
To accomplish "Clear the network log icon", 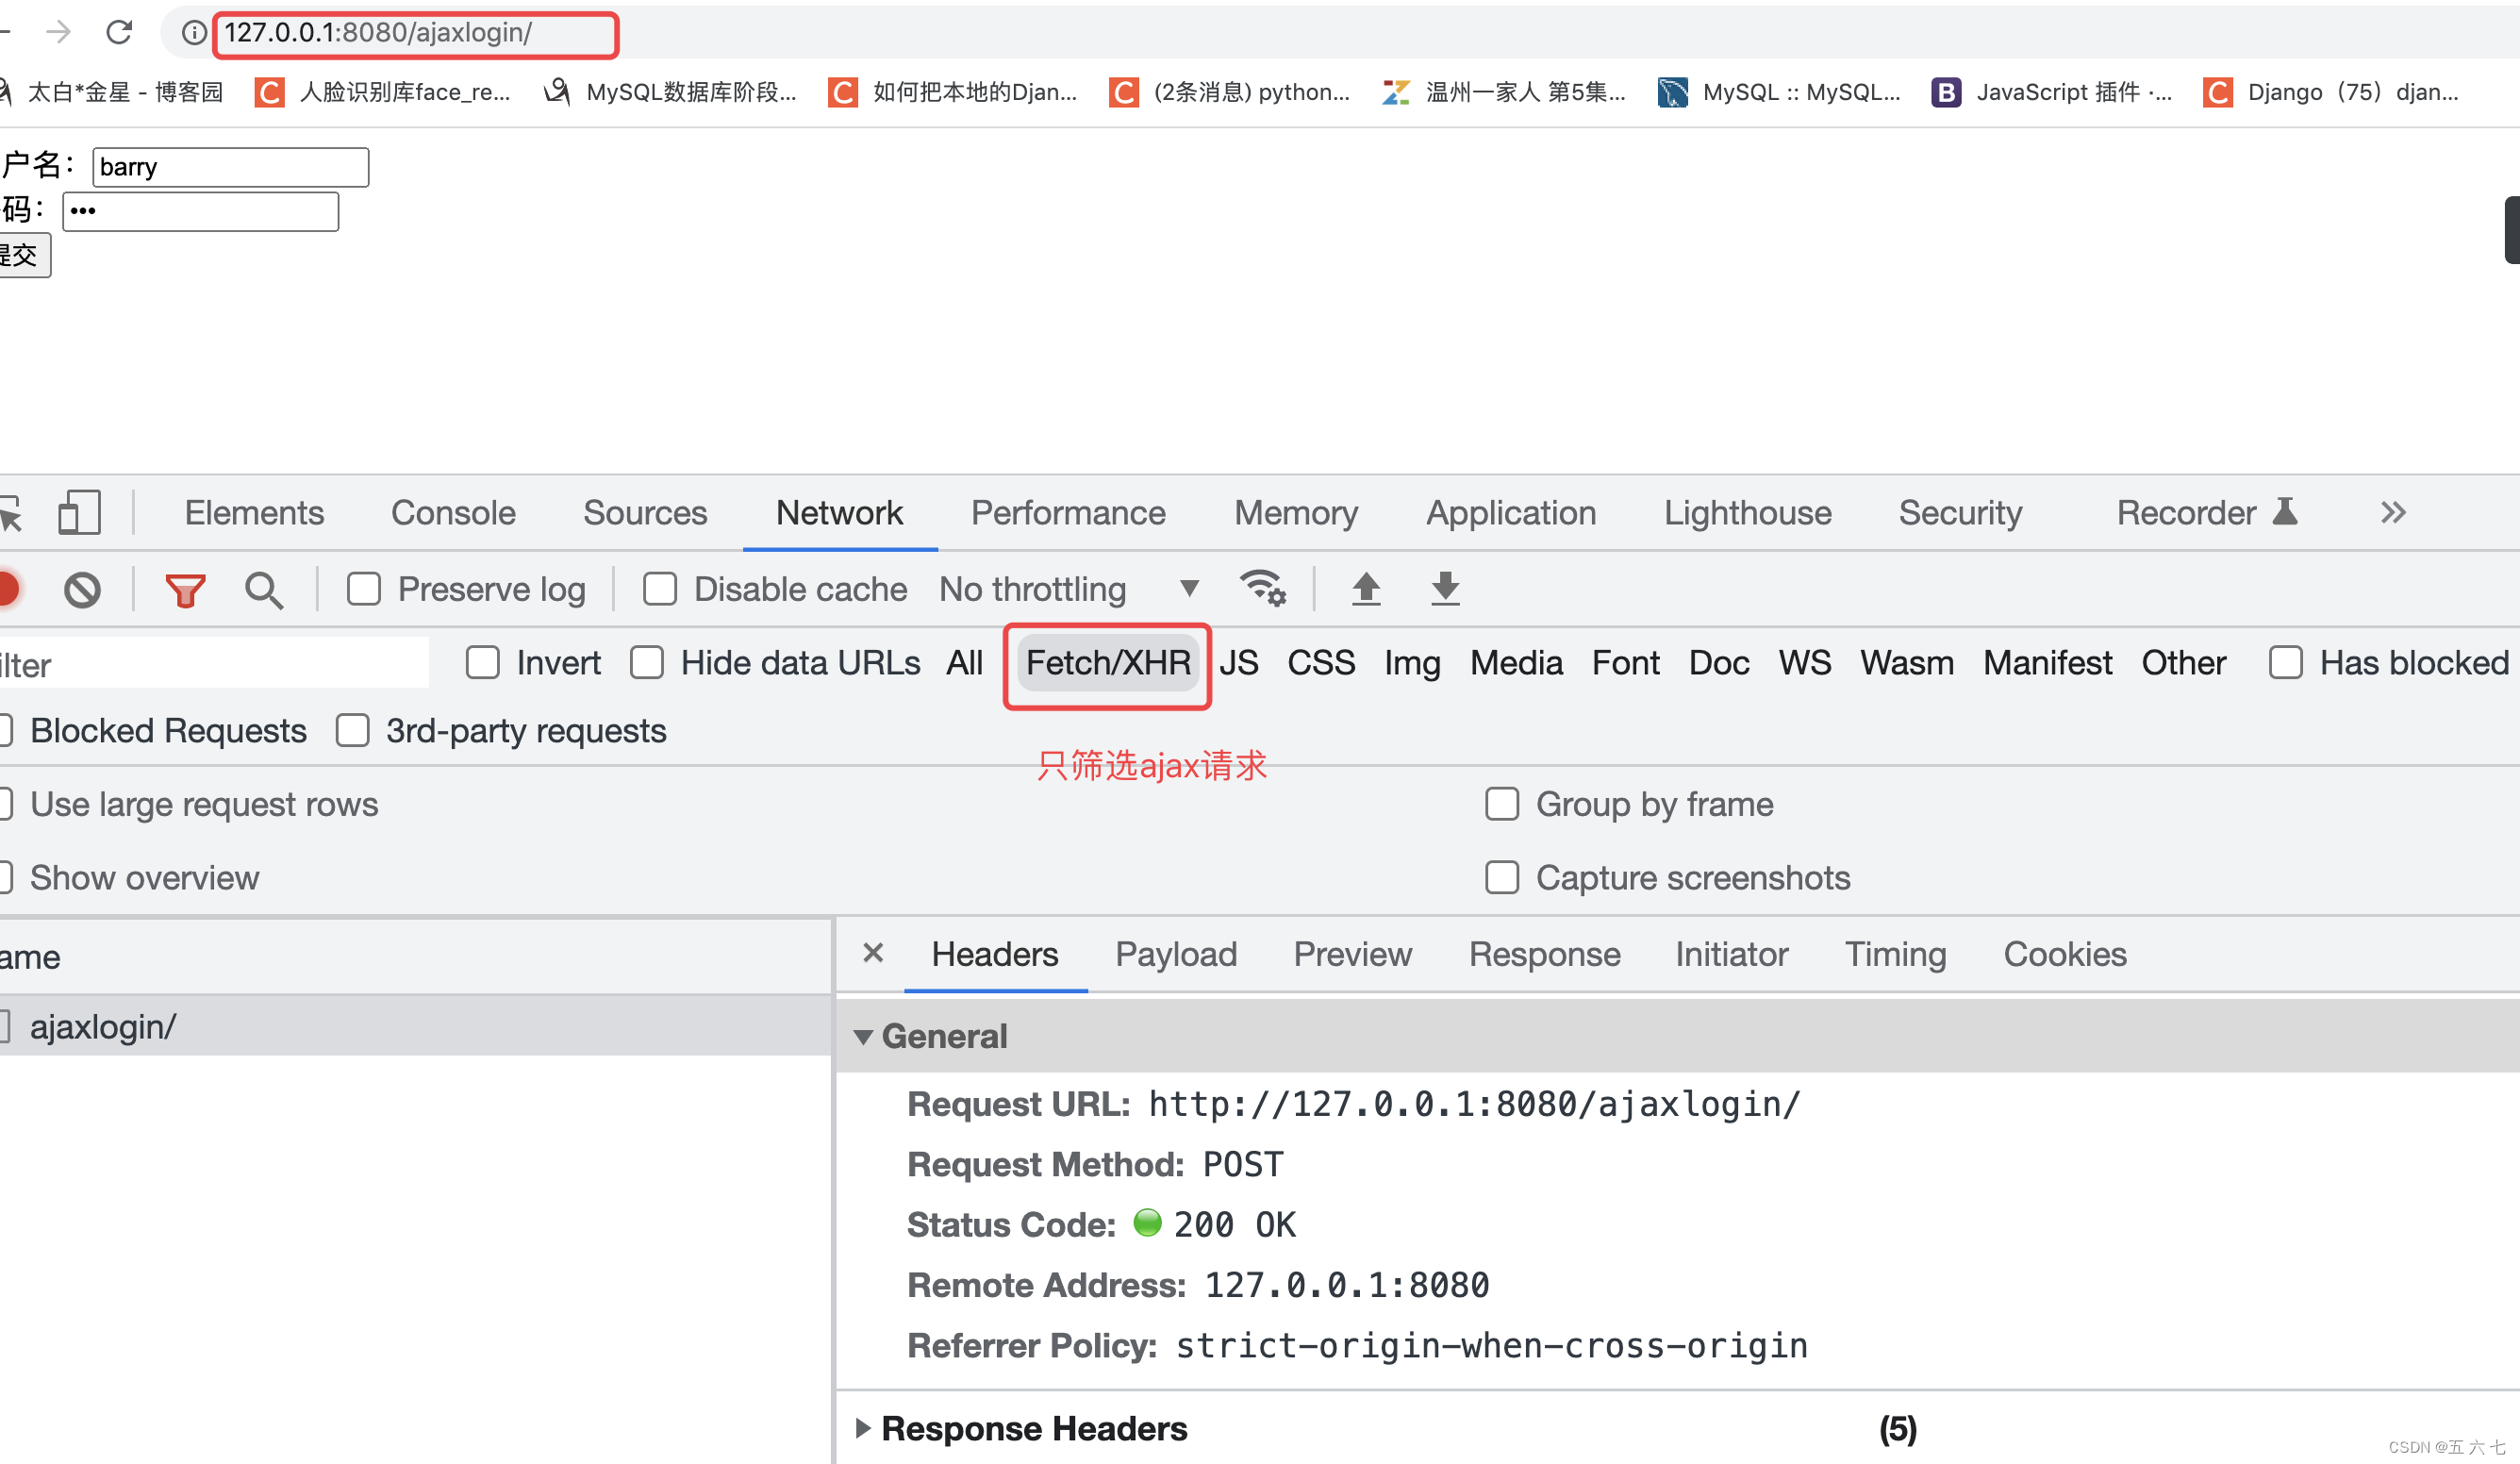I will (x=82, y=589).
